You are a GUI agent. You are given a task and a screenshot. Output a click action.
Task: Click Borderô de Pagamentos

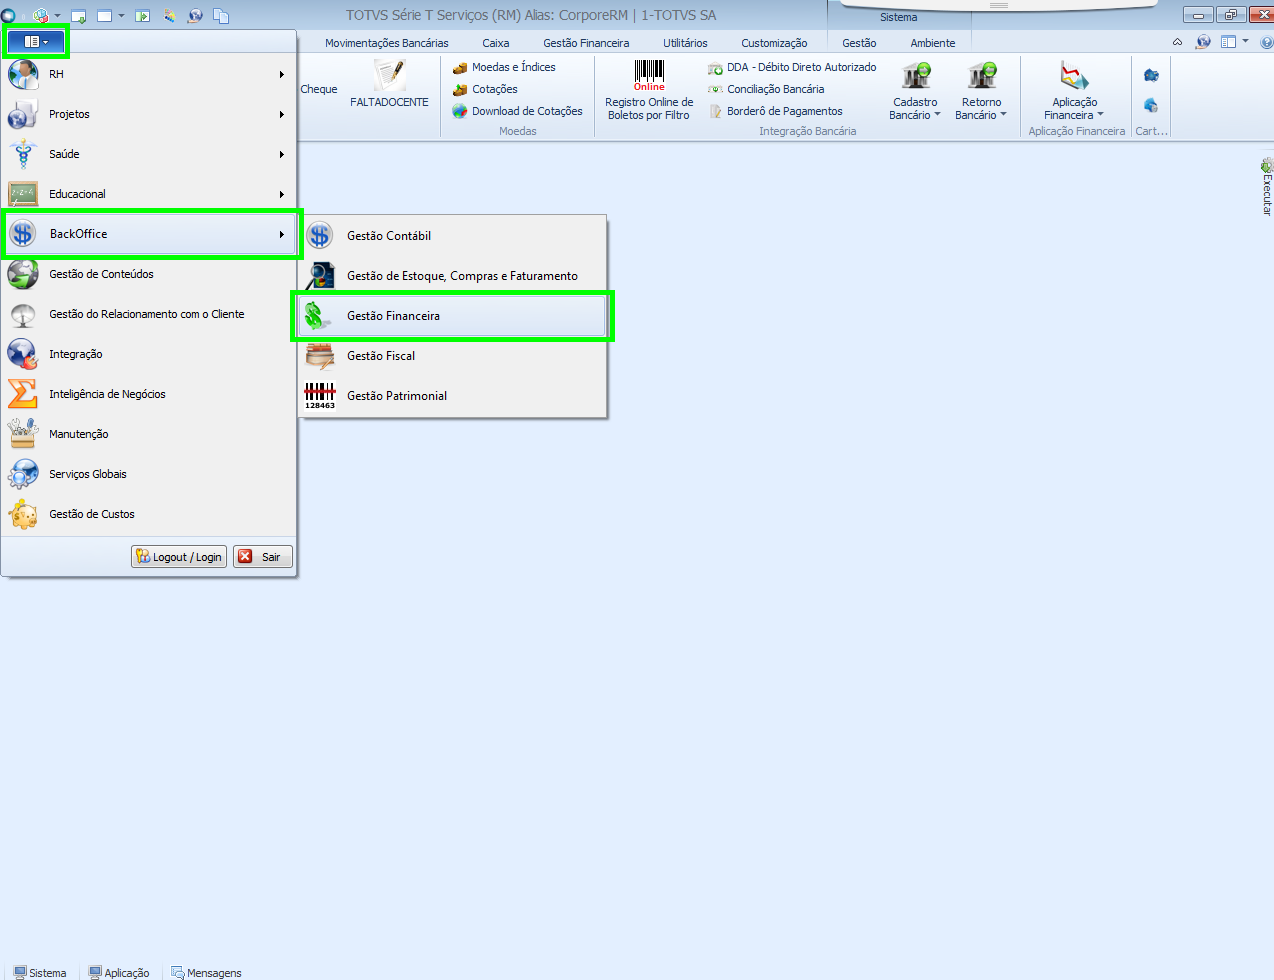tap(775, 111)
